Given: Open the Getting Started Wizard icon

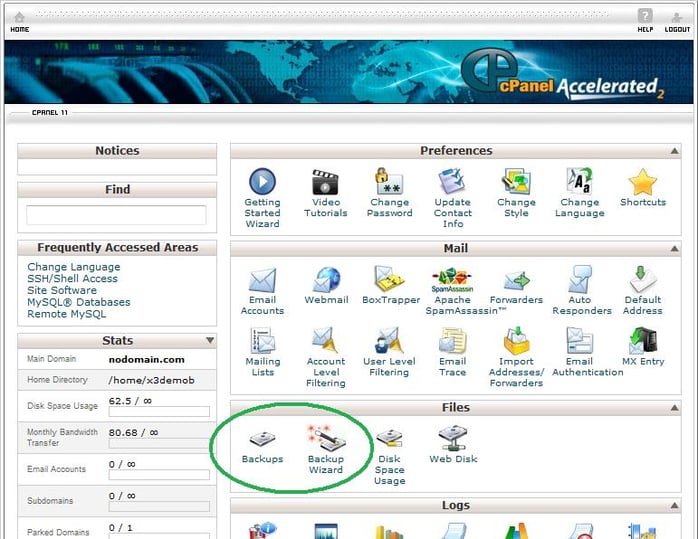Looking at the screenshot, I should (262, 181).
